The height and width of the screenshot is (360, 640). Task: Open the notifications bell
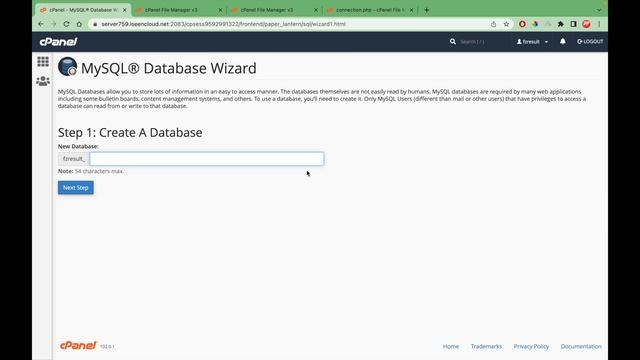tap(562, 42)
